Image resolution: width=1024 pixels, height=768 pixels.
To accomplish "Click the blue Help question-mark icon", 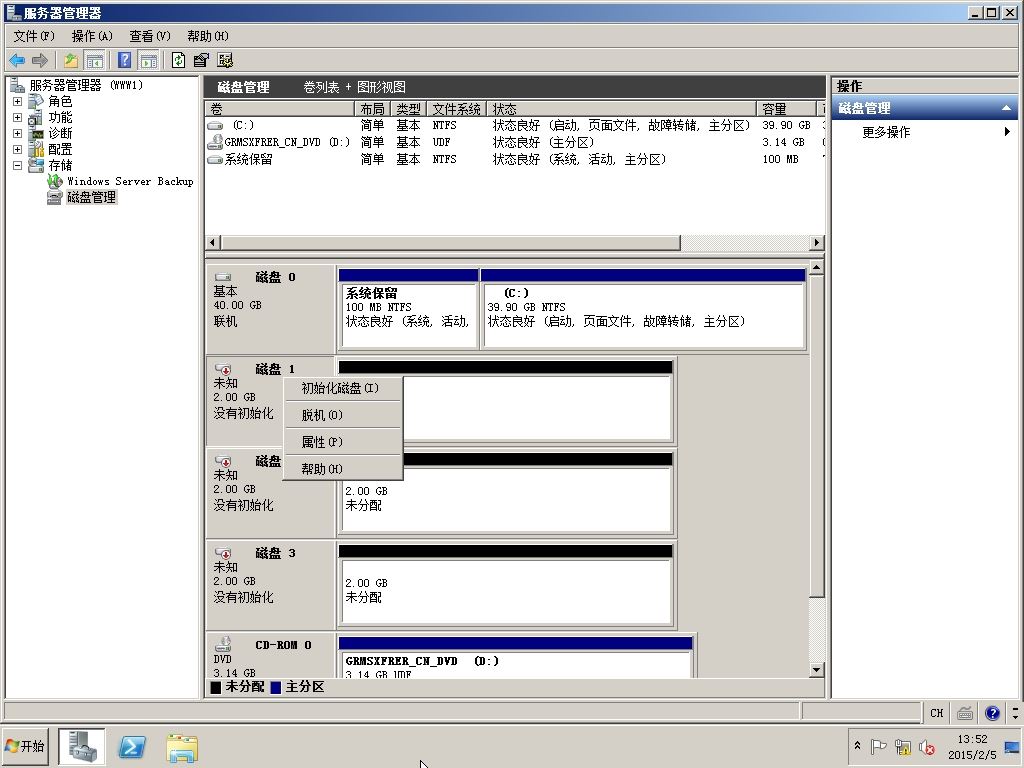I will (x=125, y=61).
